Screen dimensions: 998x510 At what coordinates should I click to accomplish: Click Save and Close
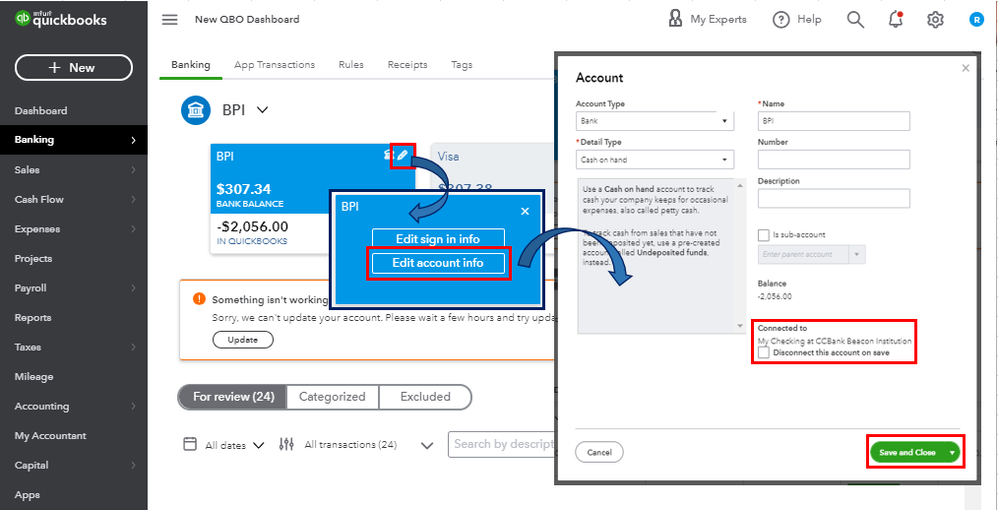(908, 452)
